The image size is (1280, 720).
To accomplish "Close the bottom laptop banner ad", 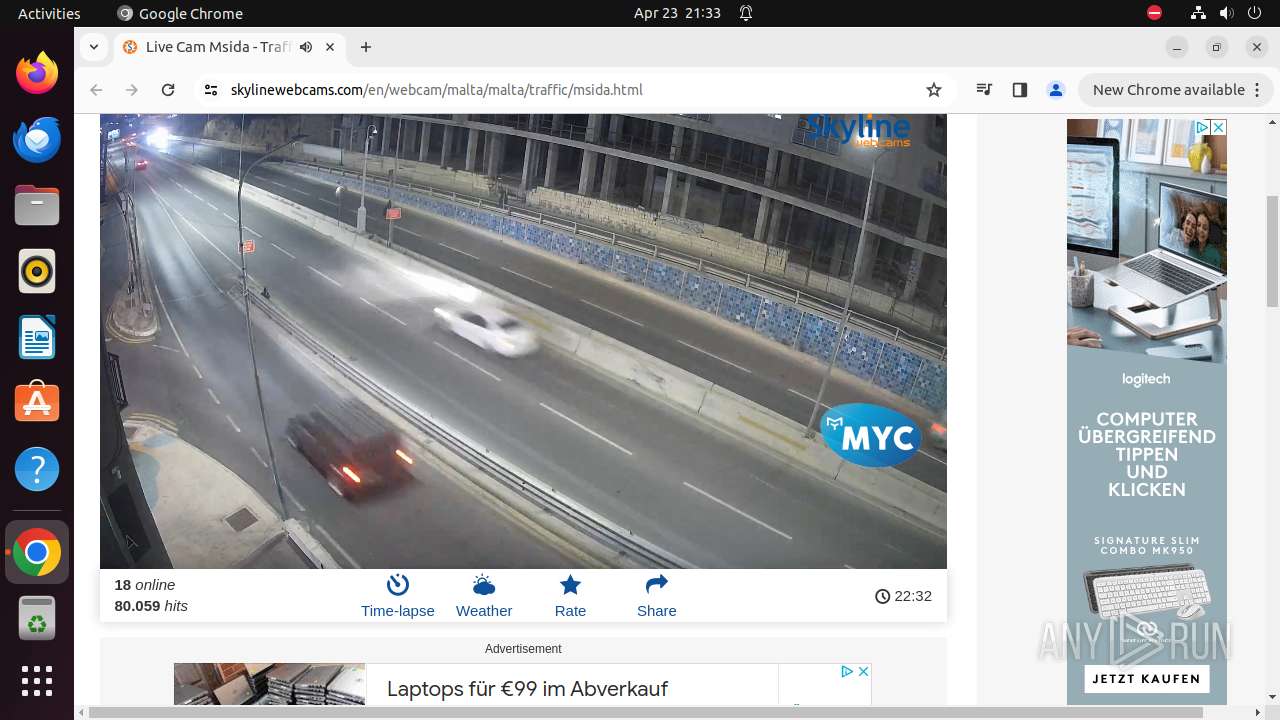I will pos(863,671).
